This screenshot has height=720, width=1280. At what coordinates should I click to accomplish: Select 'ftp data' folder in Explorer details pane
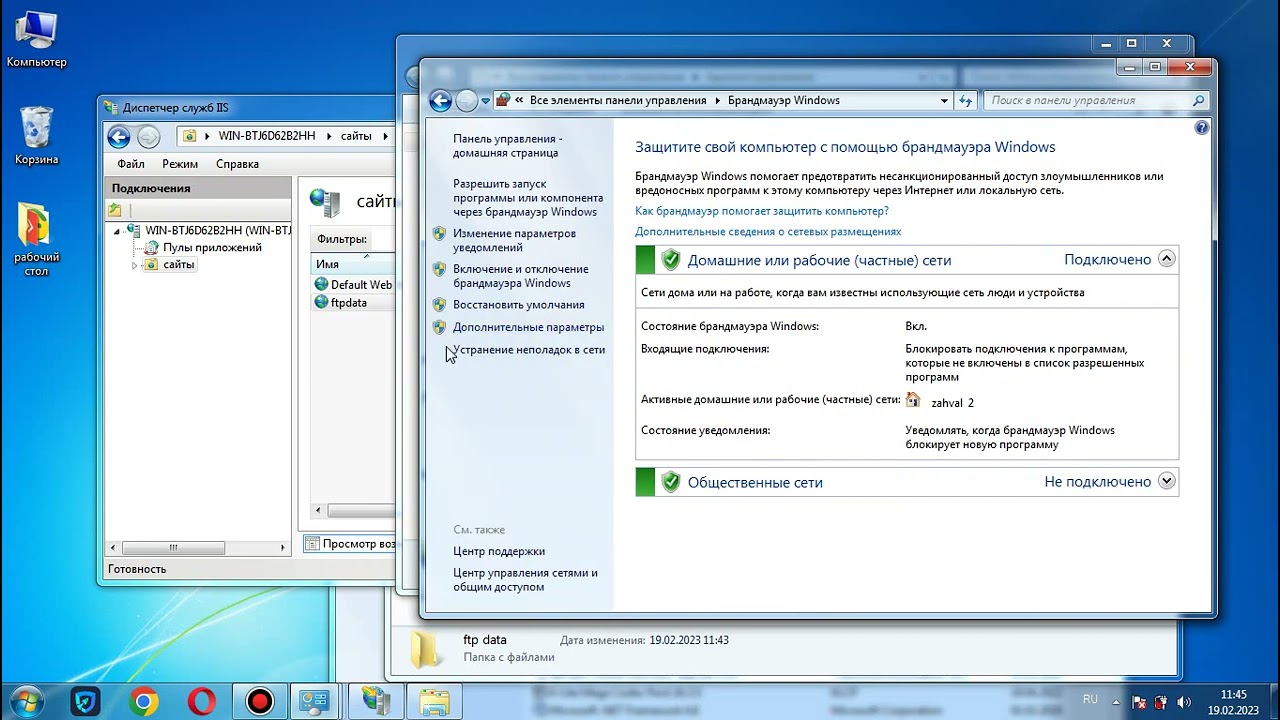coord(485,640)
